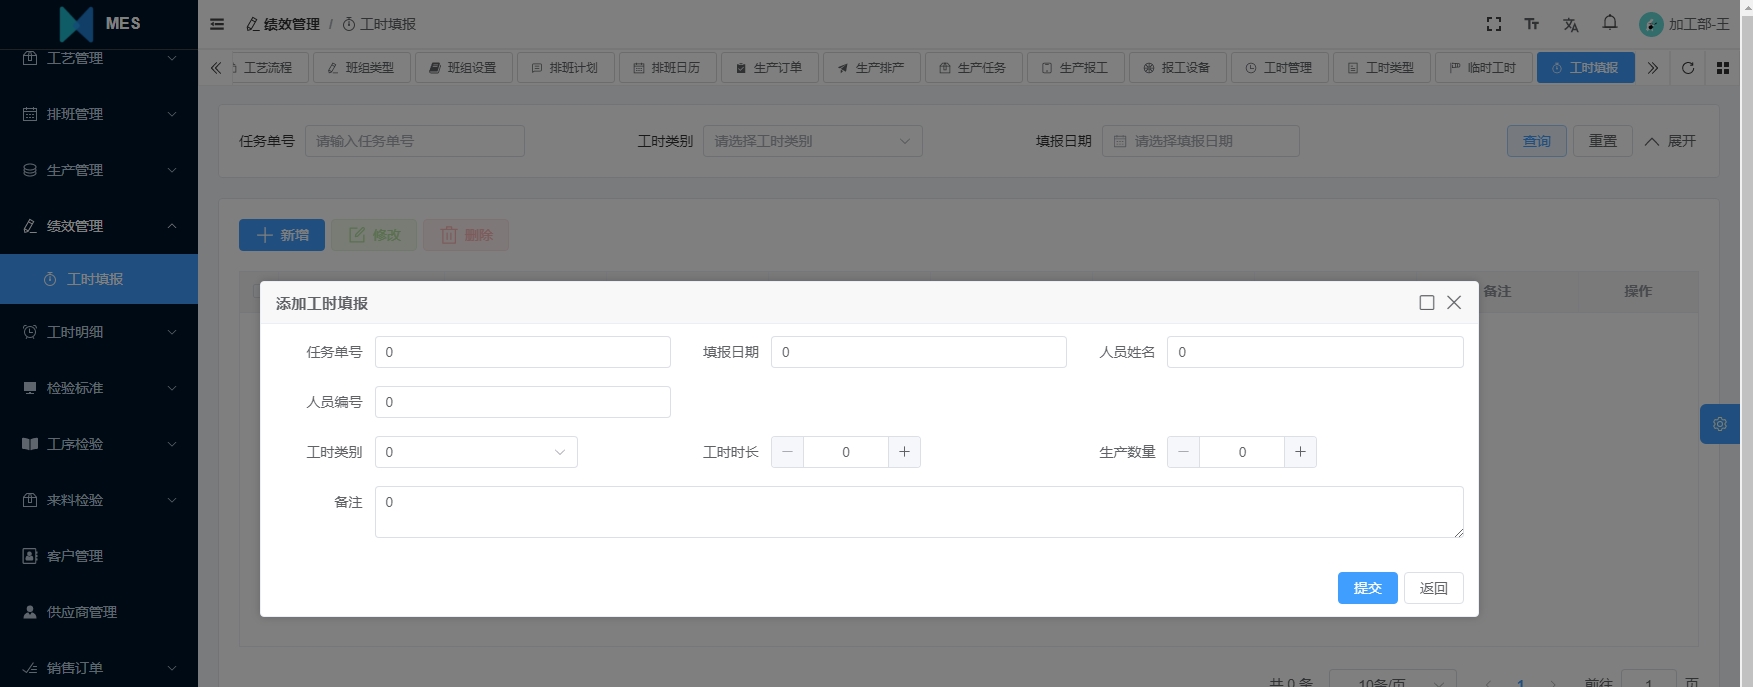Open the 填报日期 date picker filter

[1201, 141]
